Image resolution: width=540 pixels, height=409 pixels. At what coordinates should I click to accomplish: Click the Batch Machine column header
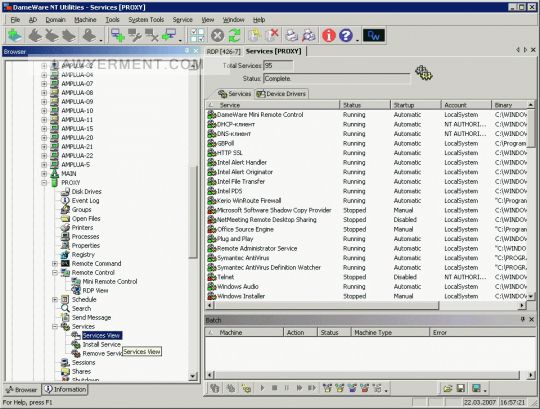(x=244, y=332)
